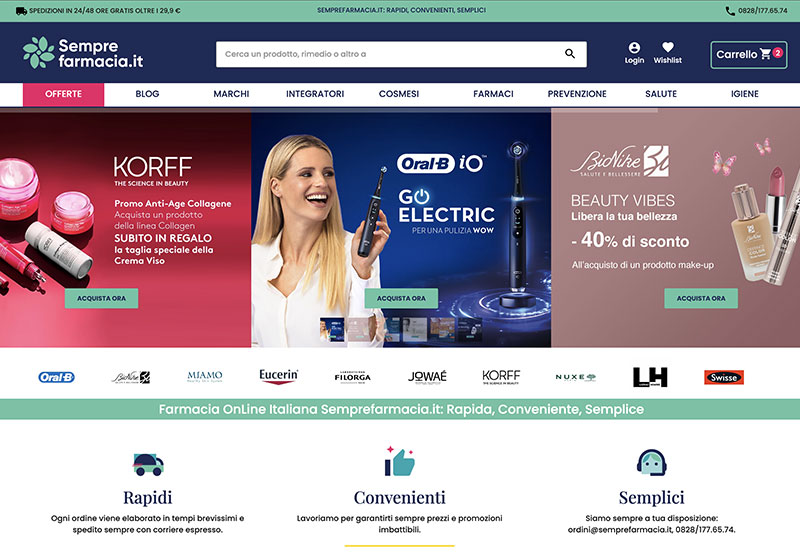Click the text 'SEMPREFARMACIA.IT: RAPIDI, CONVENIENTI, SEMPLICI'
The width and height of the screenshot is (800, 560).
(x=401, y=10)
